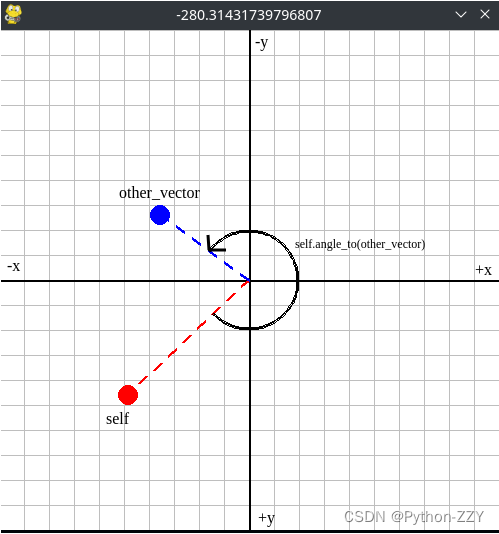Click the red self point

tap(128, 395)
